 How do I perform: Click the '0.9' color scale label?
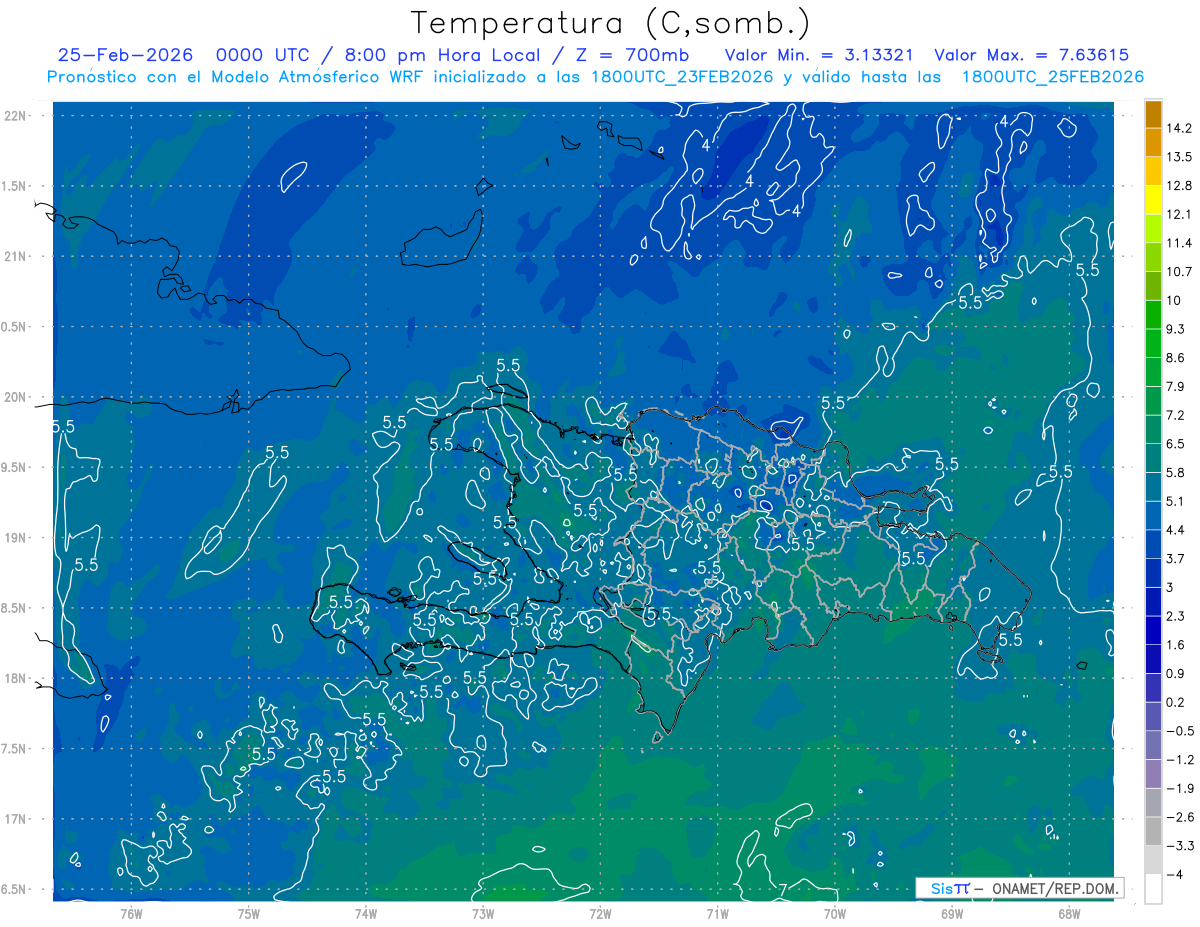click(1177, 673)
